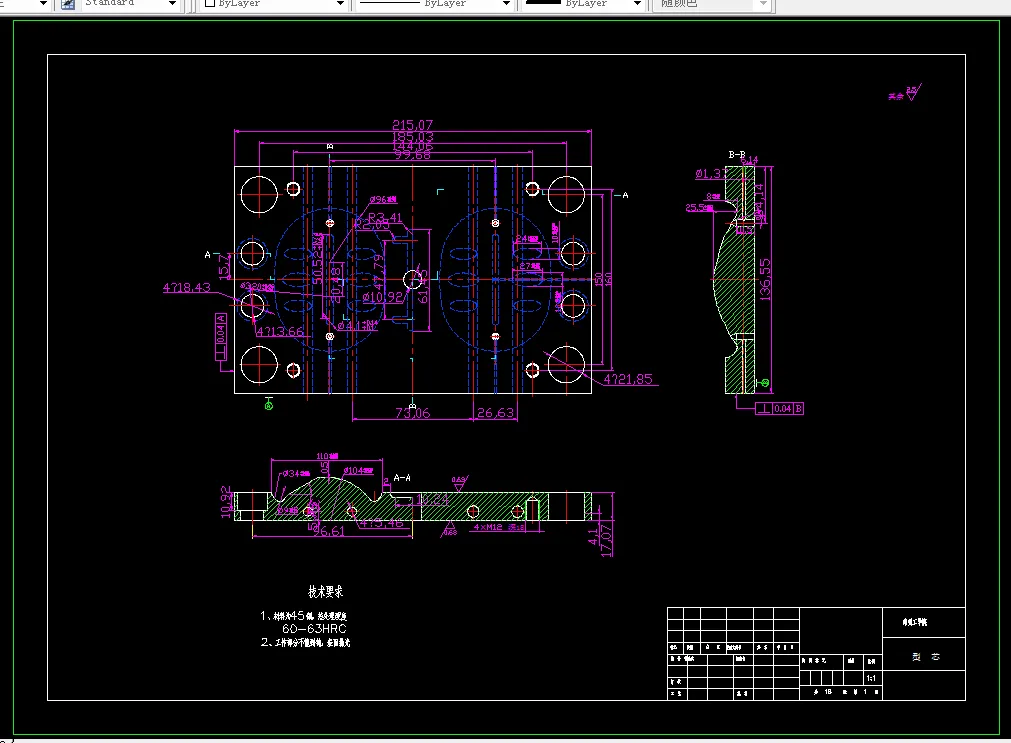Select the ø1.37 dimension in B-B view
This screenshot has width=1011, height=743.
click(x=711, y=173)
